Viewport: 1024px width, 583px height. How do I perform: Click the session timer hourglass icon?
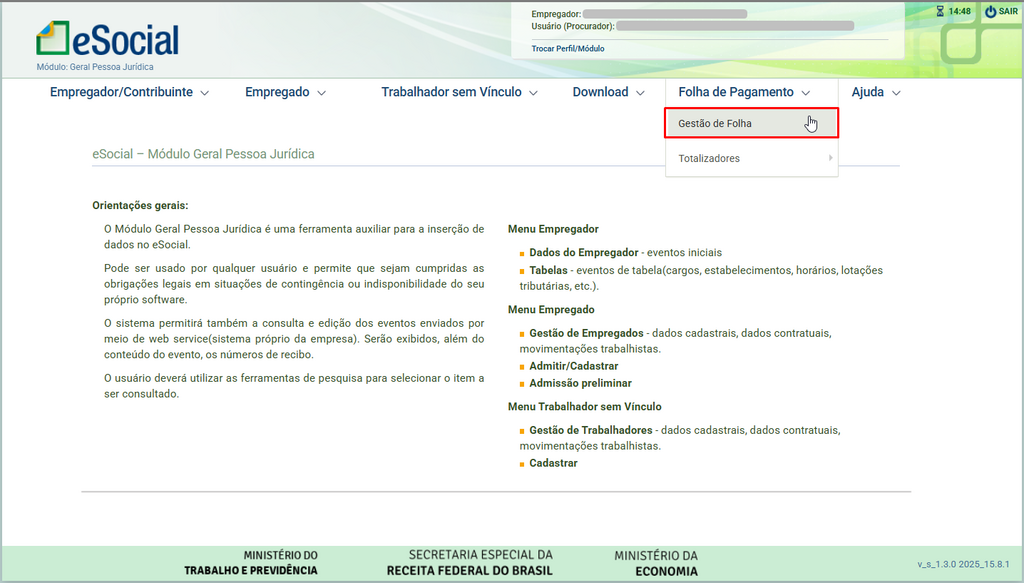[x=939, y=12]
